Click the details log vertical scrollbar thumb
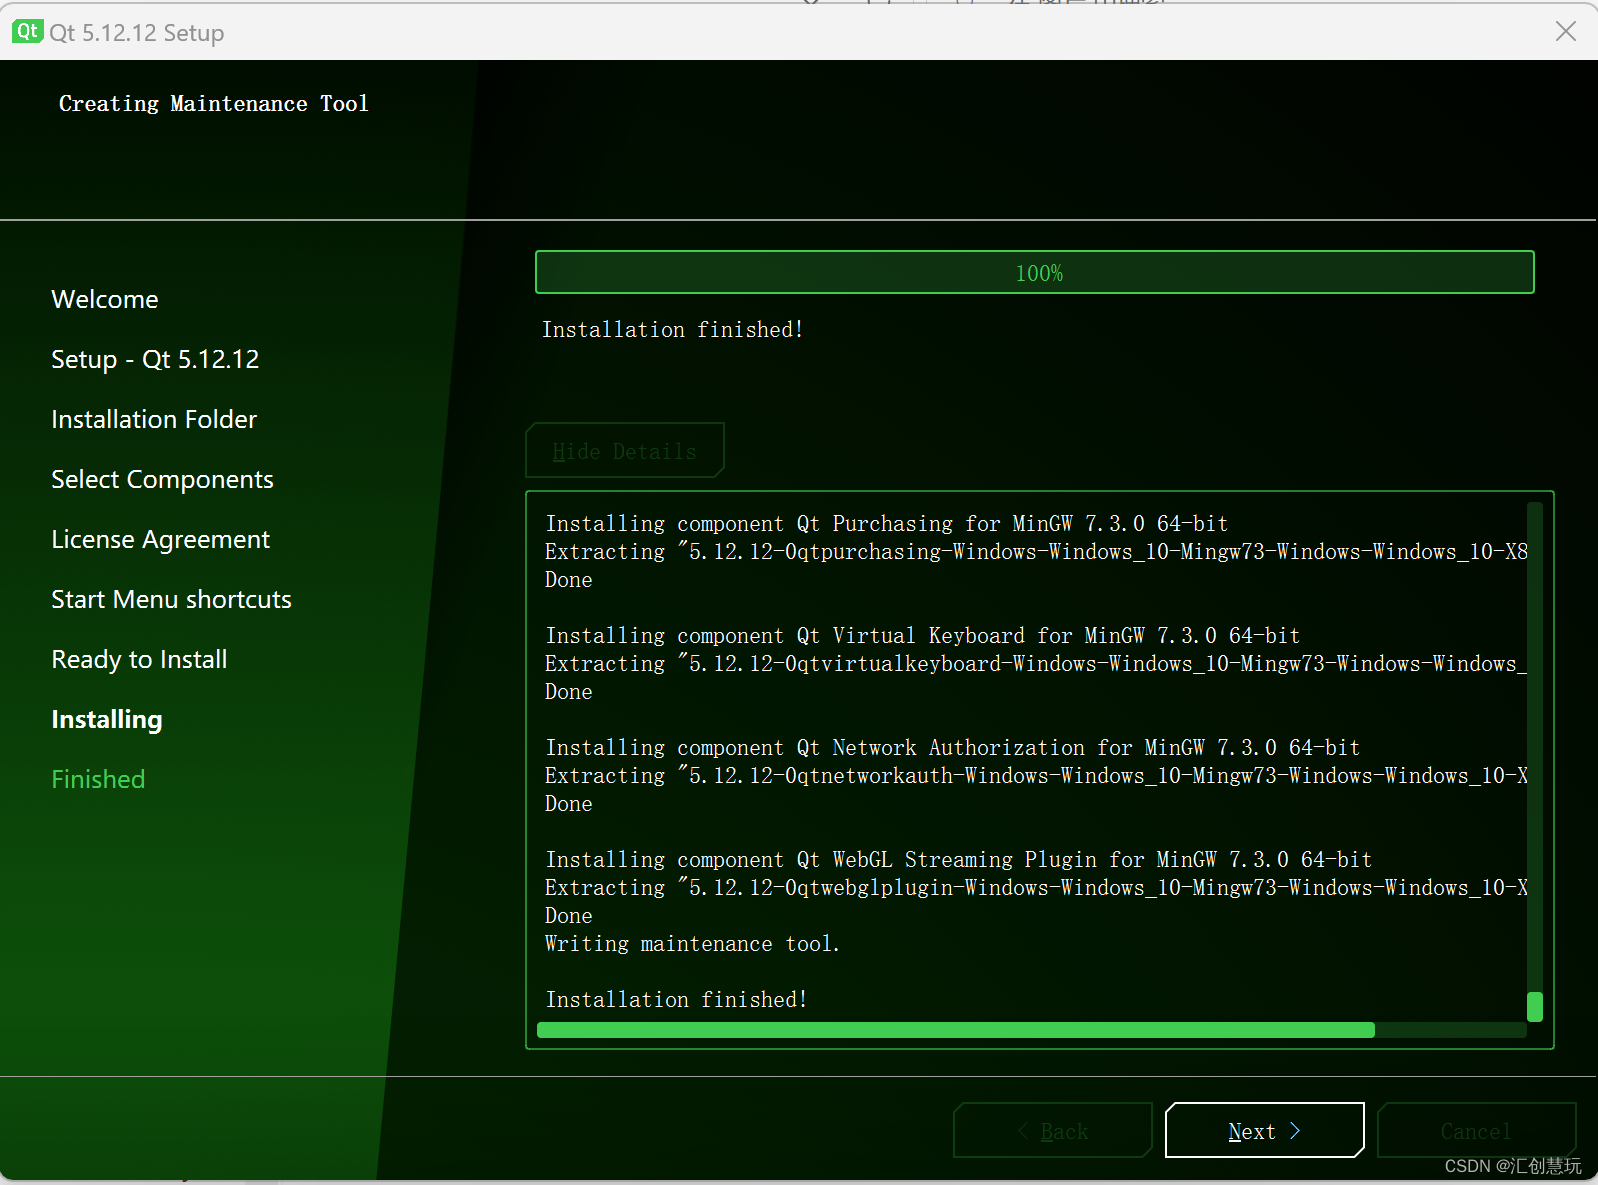This screenshot has width=1598, height=1185. tap(1535, 1006)
